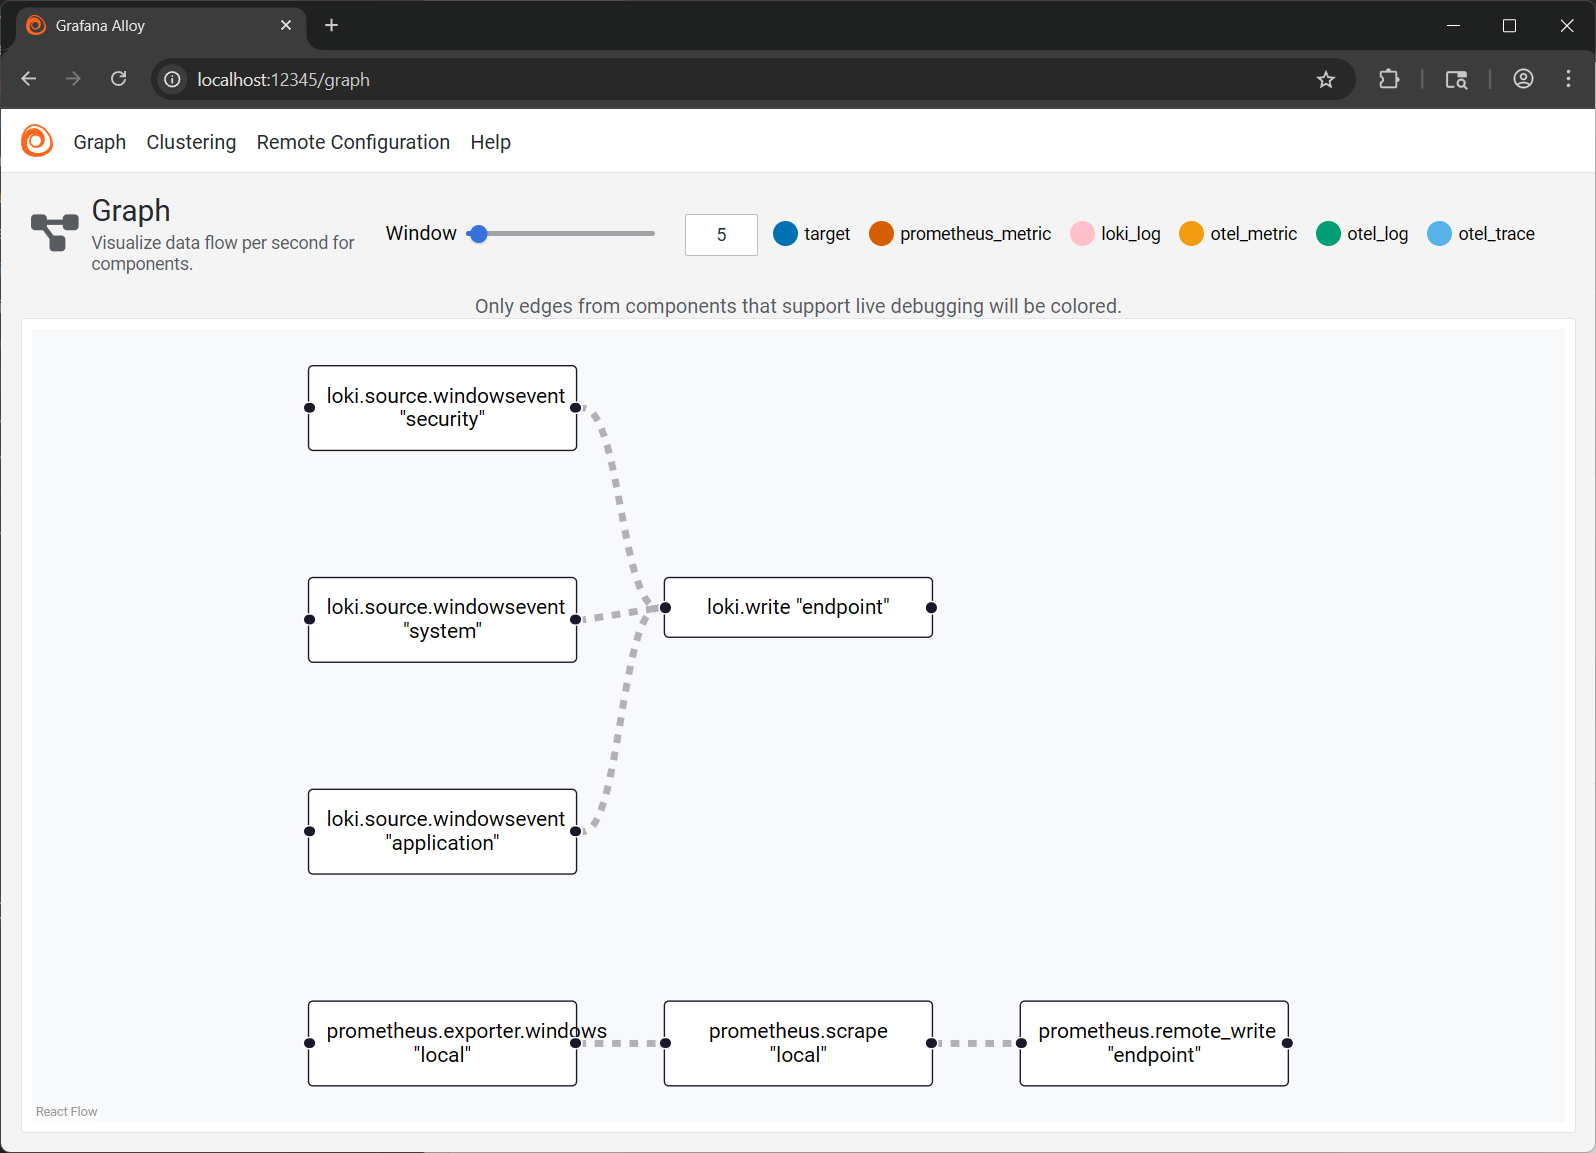
Task: Select the prometheus.scrape "local" node
Action: (x=798, y=1044)
